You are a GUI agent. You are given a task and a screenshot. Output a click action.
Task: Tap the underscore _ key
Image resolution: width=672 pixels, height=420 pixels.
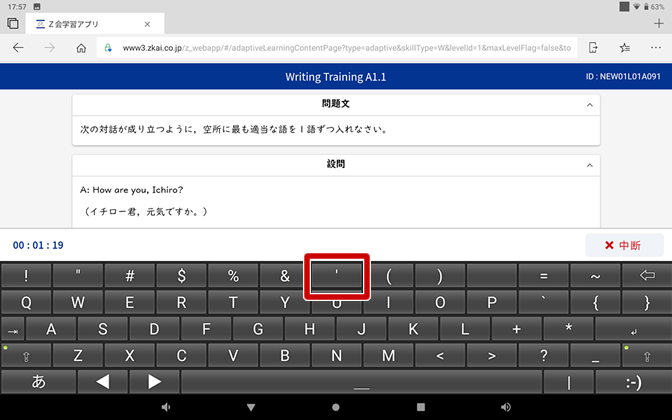(595, 356)
